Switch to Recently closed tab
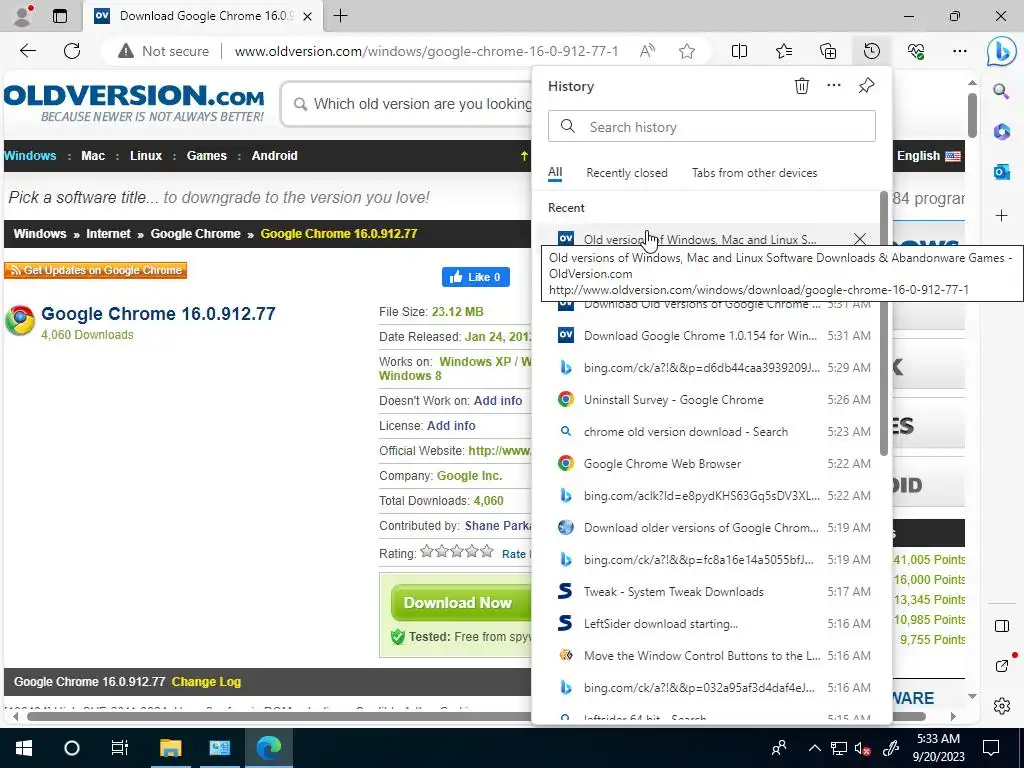1024x768 pixels. click(x=626, y=172)
